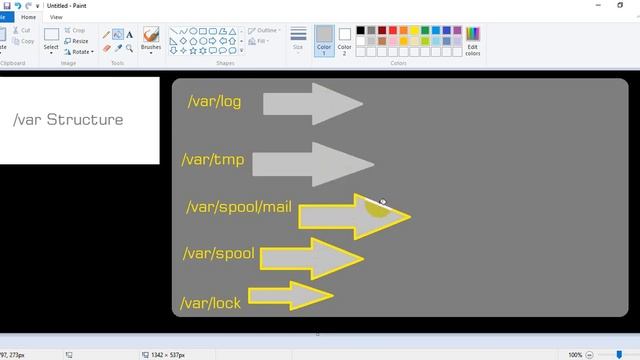This screenshot has height=360, width=640.
Task: Choose the Rectangle shape
Action: tap(203, 31)
